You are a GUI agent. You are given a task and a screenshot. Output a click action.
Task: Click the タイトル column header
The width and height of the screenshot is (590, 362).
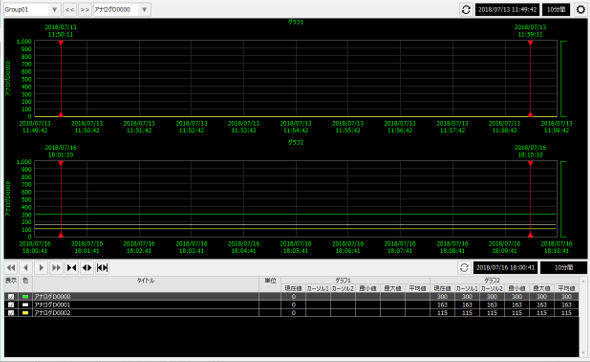coord(146,281)
